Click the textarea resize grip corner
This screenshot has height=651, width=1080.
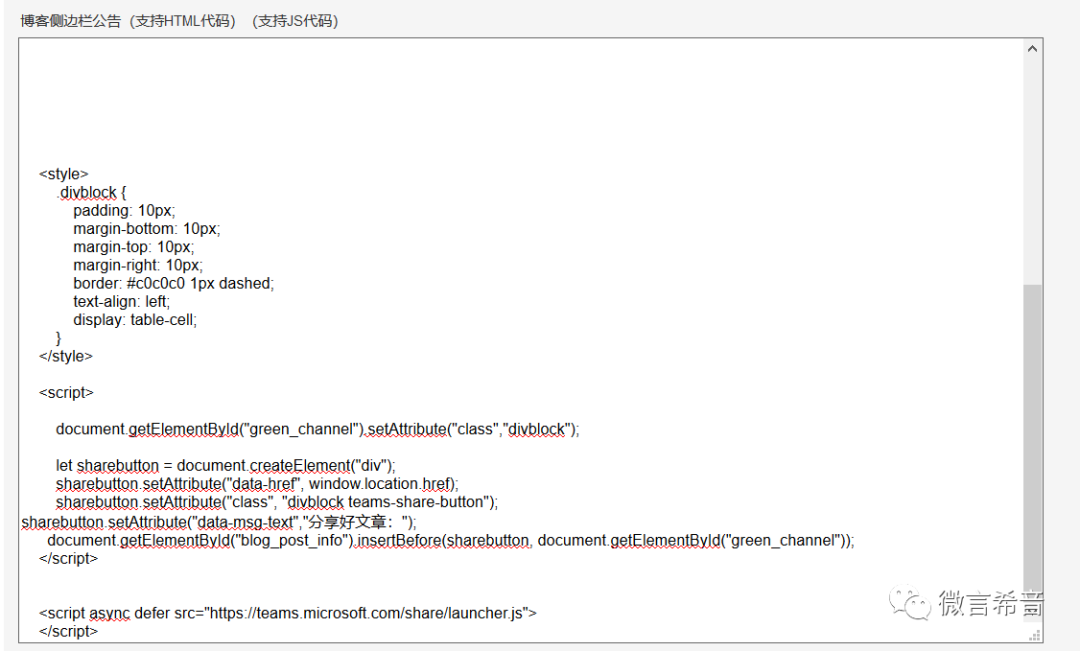1033,635
